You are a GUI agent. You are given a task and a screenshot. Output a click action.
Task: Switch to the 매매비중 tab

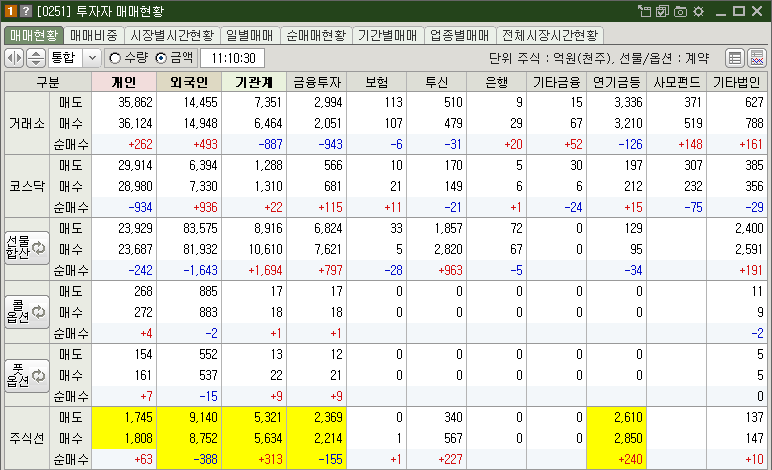94,35
